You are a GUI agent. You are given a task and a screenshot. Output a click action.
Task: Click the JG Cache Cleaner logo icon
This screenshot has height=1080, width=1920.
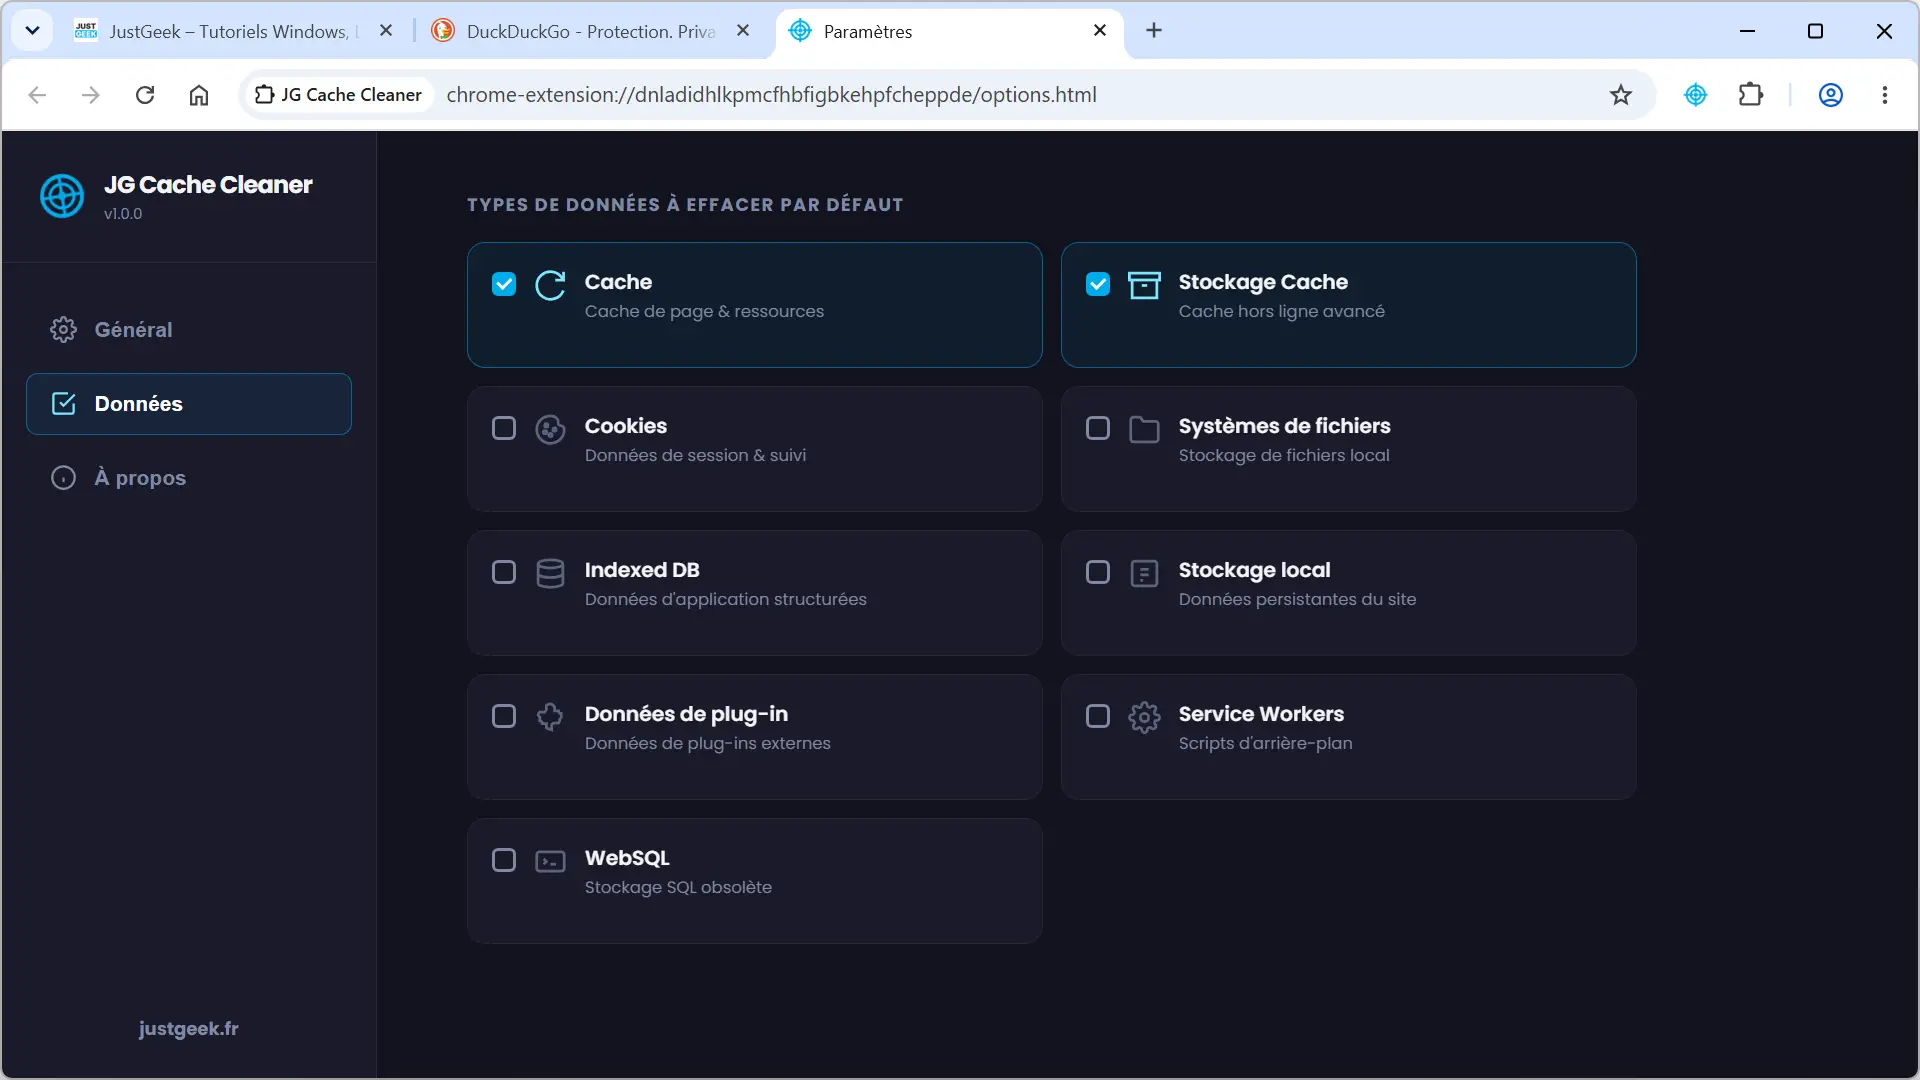pos(62,196)
